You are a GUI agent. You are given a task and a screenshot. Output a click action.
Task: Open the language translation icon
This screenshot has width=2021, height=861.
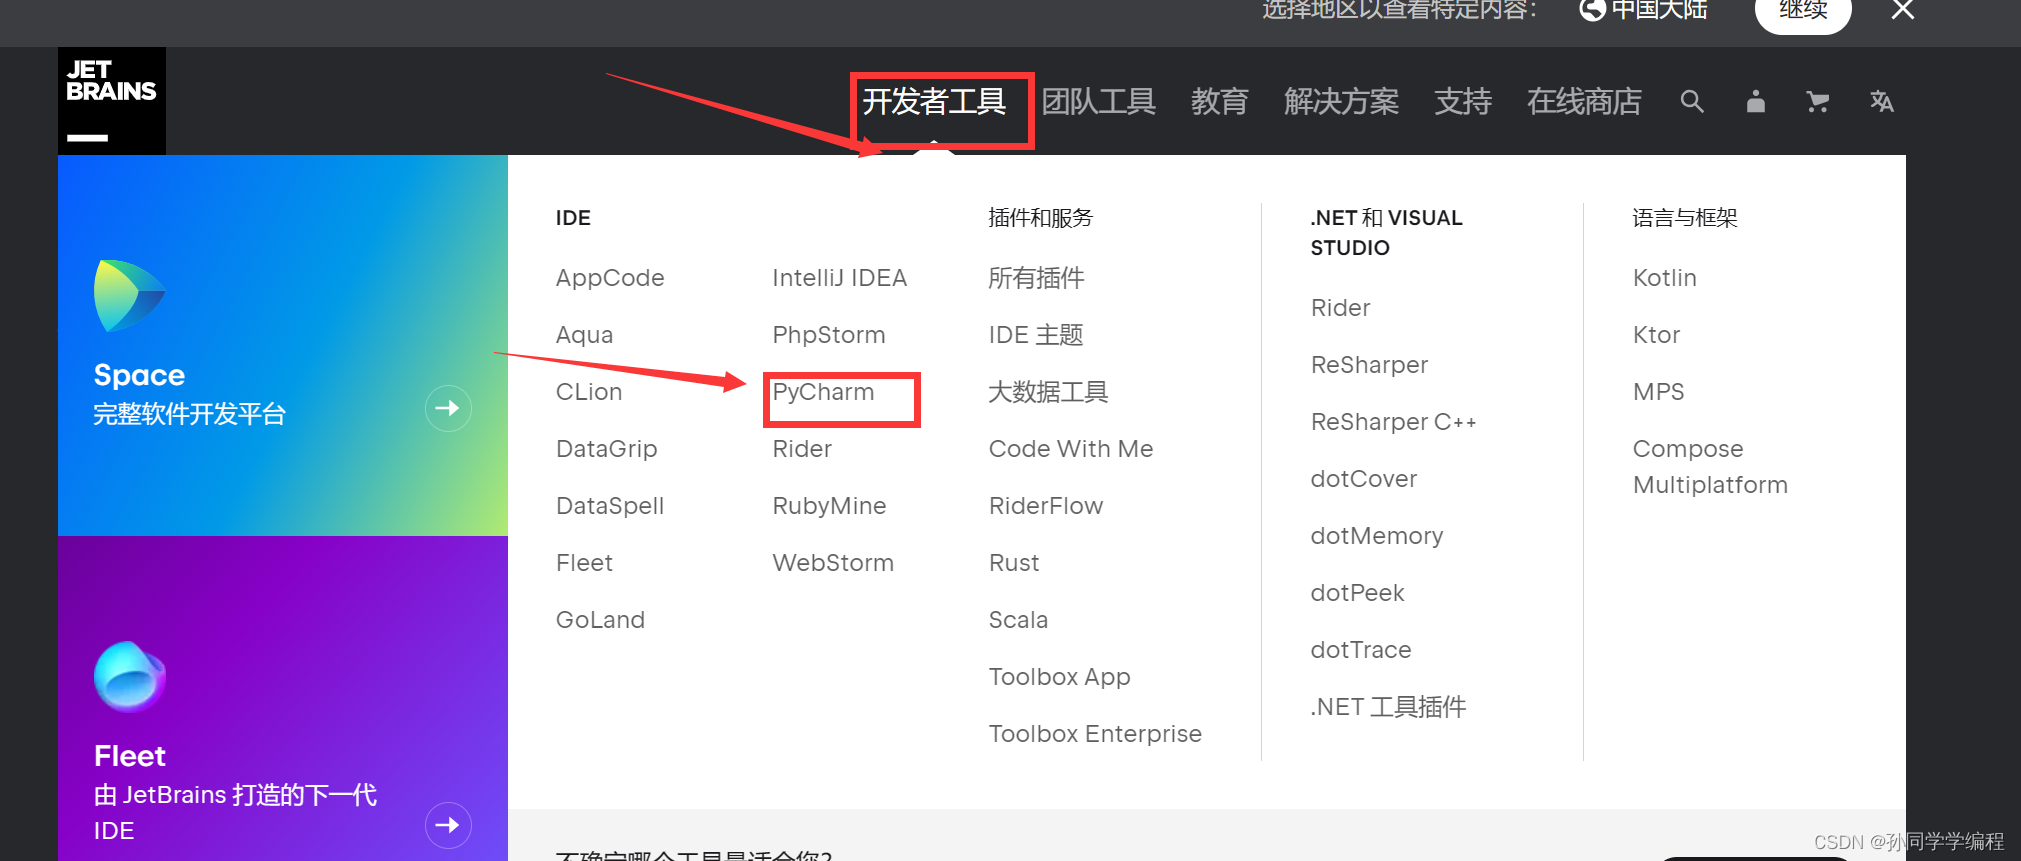[x=1881, y=101]
